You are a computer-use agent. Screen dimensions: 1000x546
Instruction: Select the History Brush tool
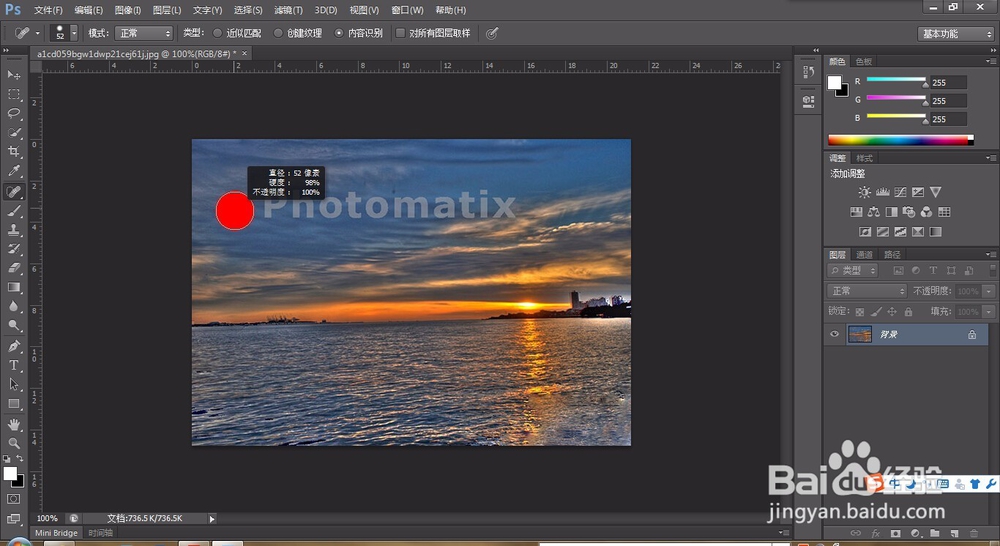click(13, 249)
